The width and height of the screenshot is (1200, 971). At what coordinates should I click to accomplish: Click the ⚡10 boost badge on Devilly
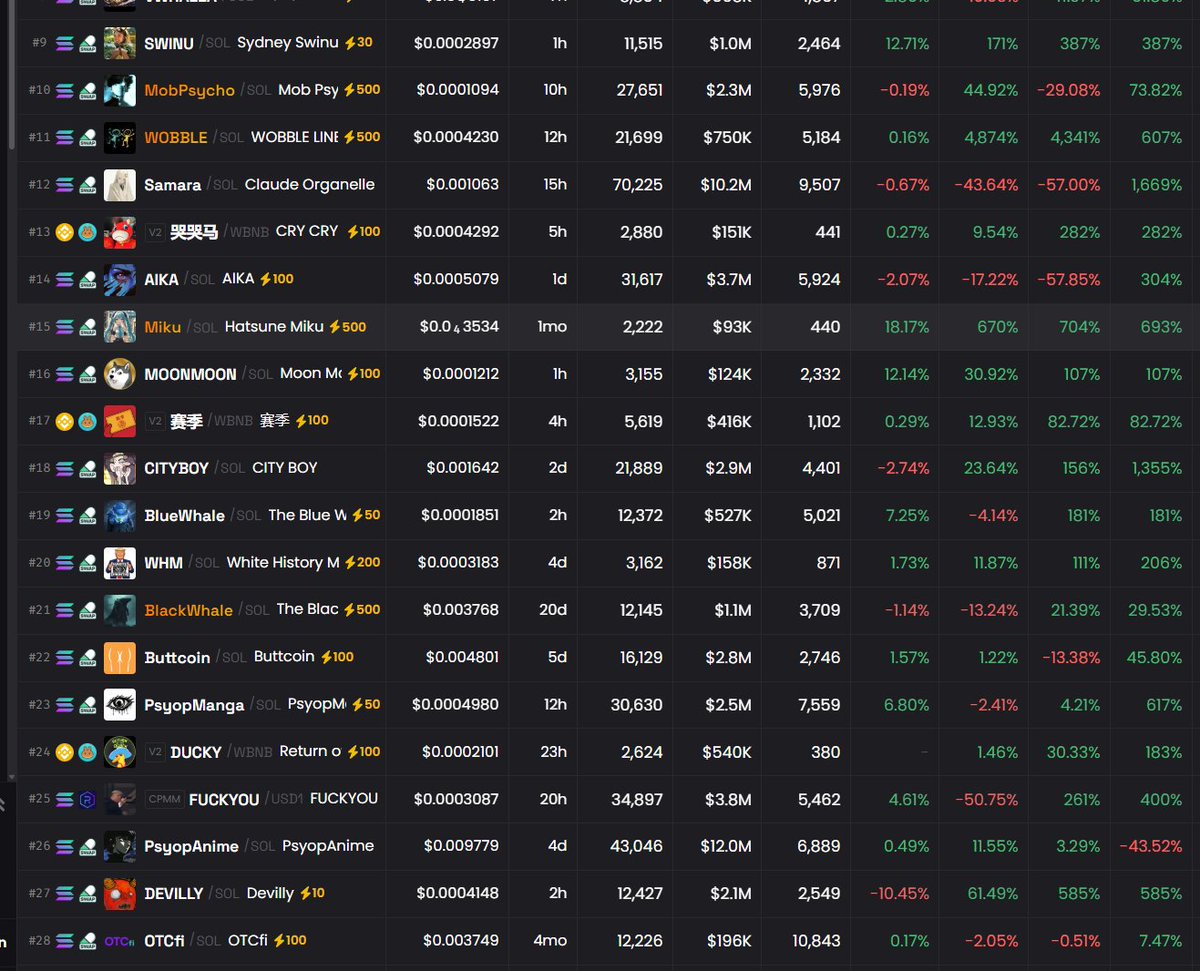click(312, 893)
